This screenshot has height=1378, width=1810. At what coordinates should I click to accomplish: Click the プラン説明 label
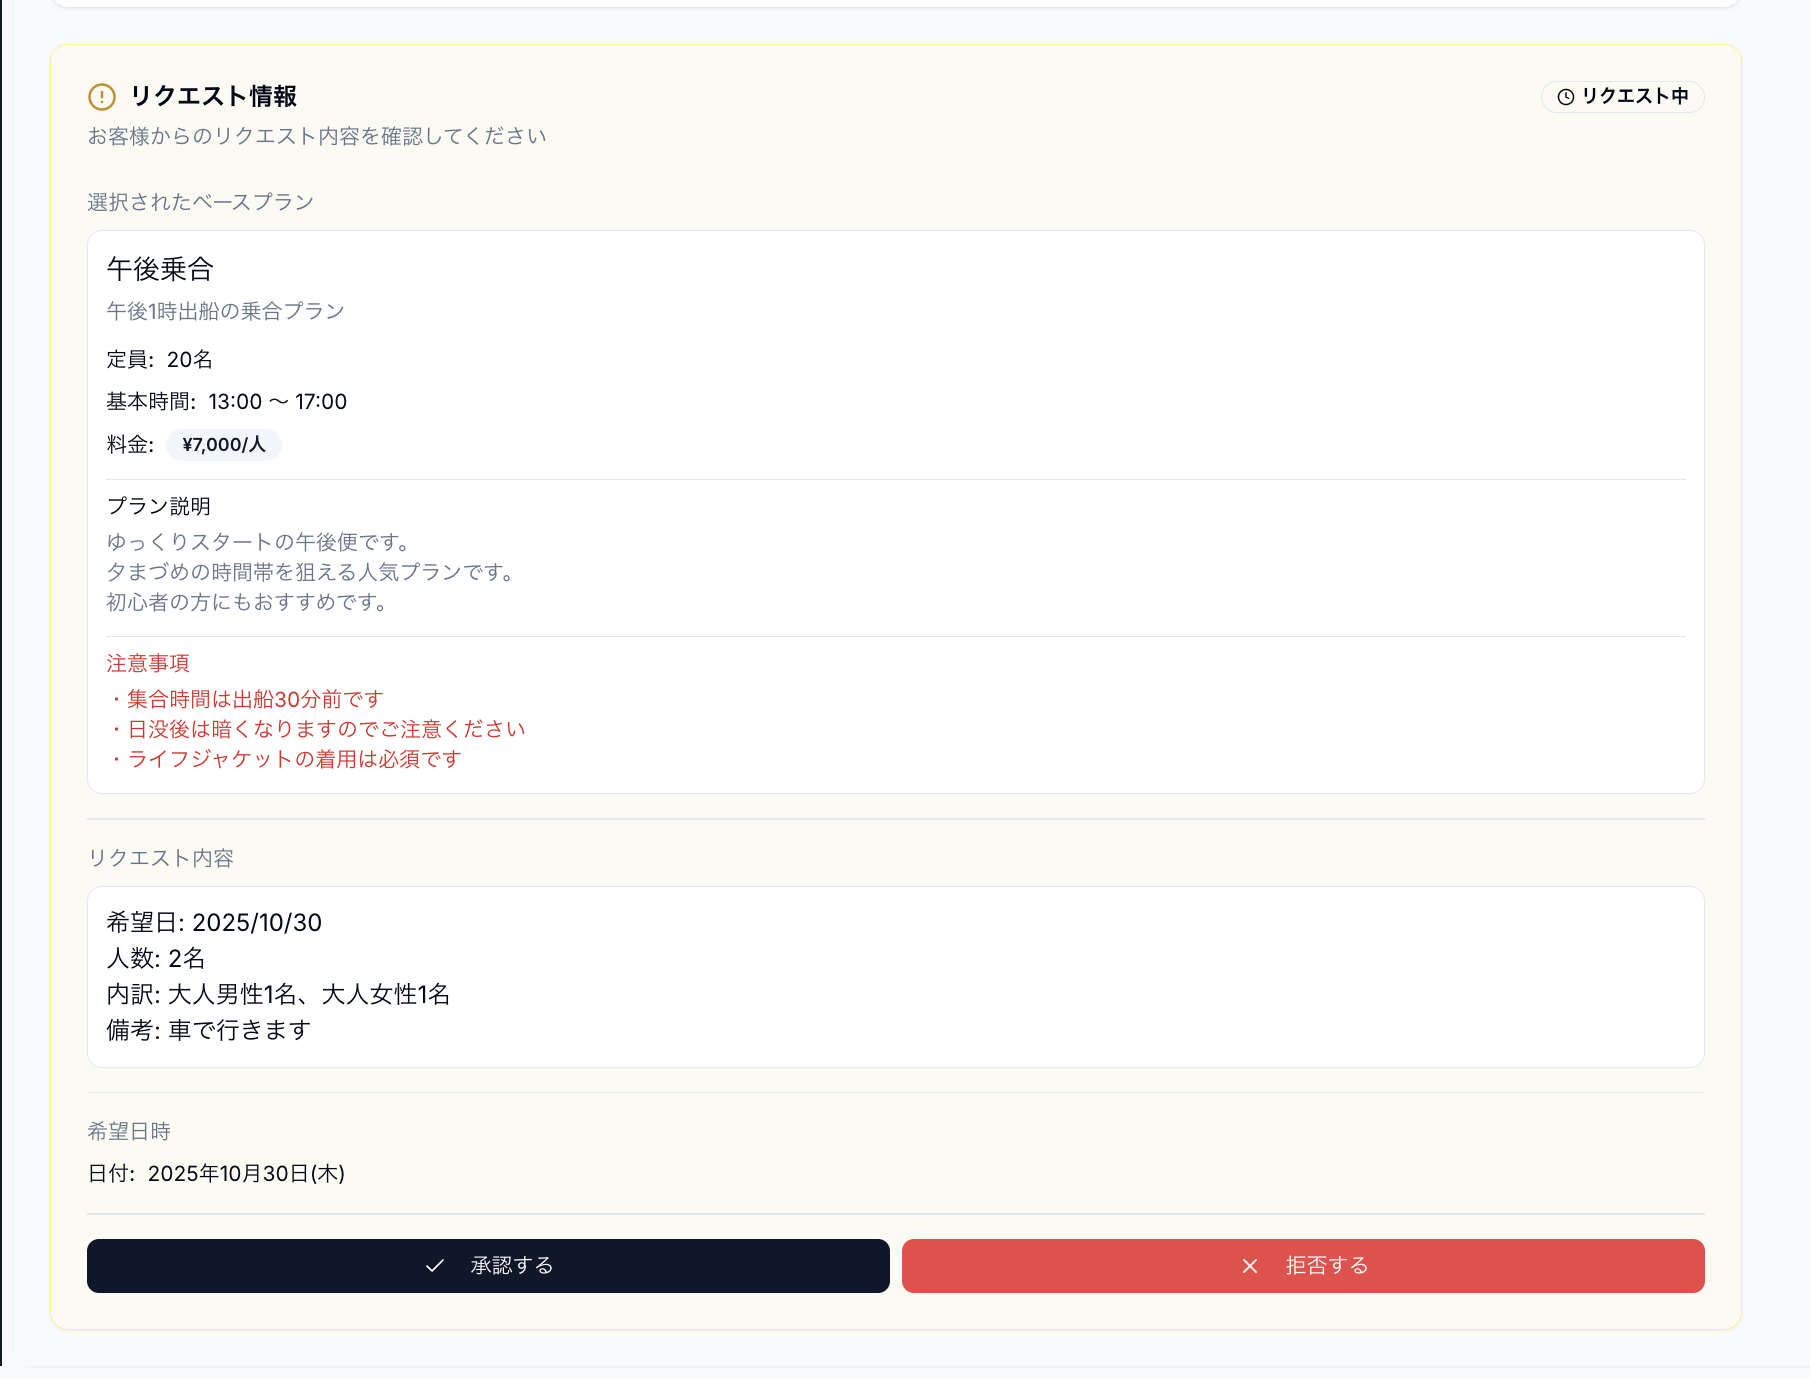159,506
